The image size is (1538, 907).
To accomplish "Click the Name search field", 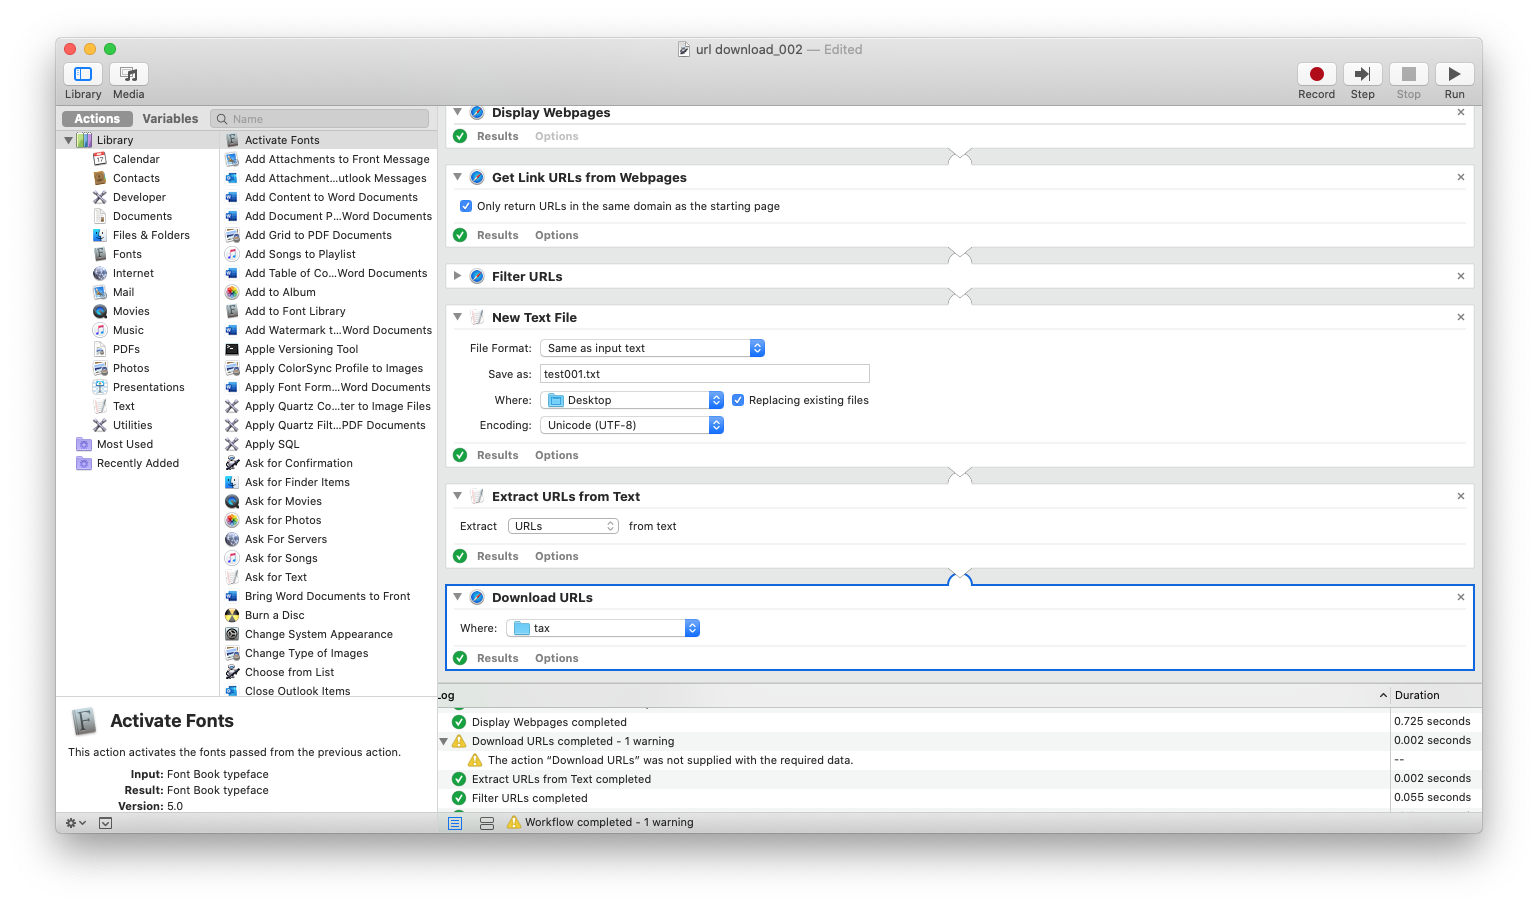I will pyautogui.click(x=320, y=119).
